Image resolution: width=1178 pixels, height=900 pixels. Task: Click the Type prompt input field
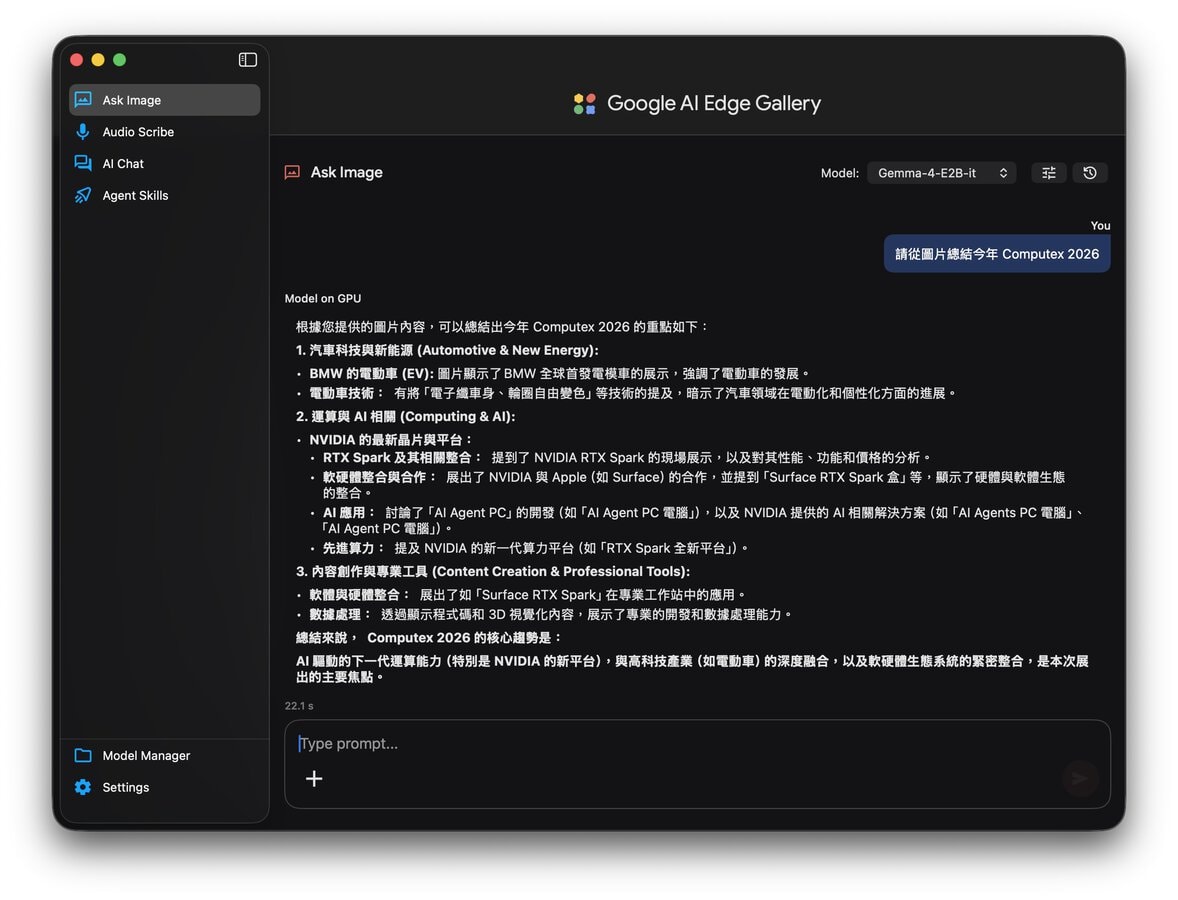click(697, 764)
